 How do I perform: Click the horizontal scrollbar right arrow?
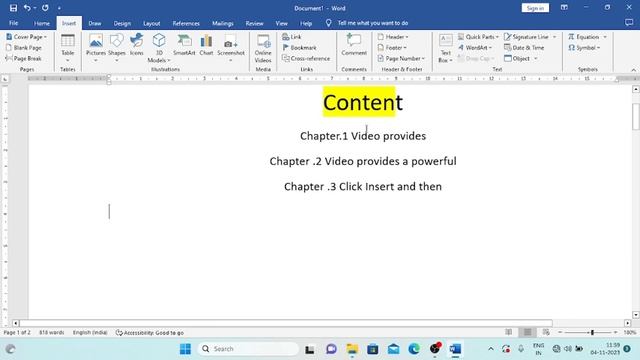[x=627, y=323]
